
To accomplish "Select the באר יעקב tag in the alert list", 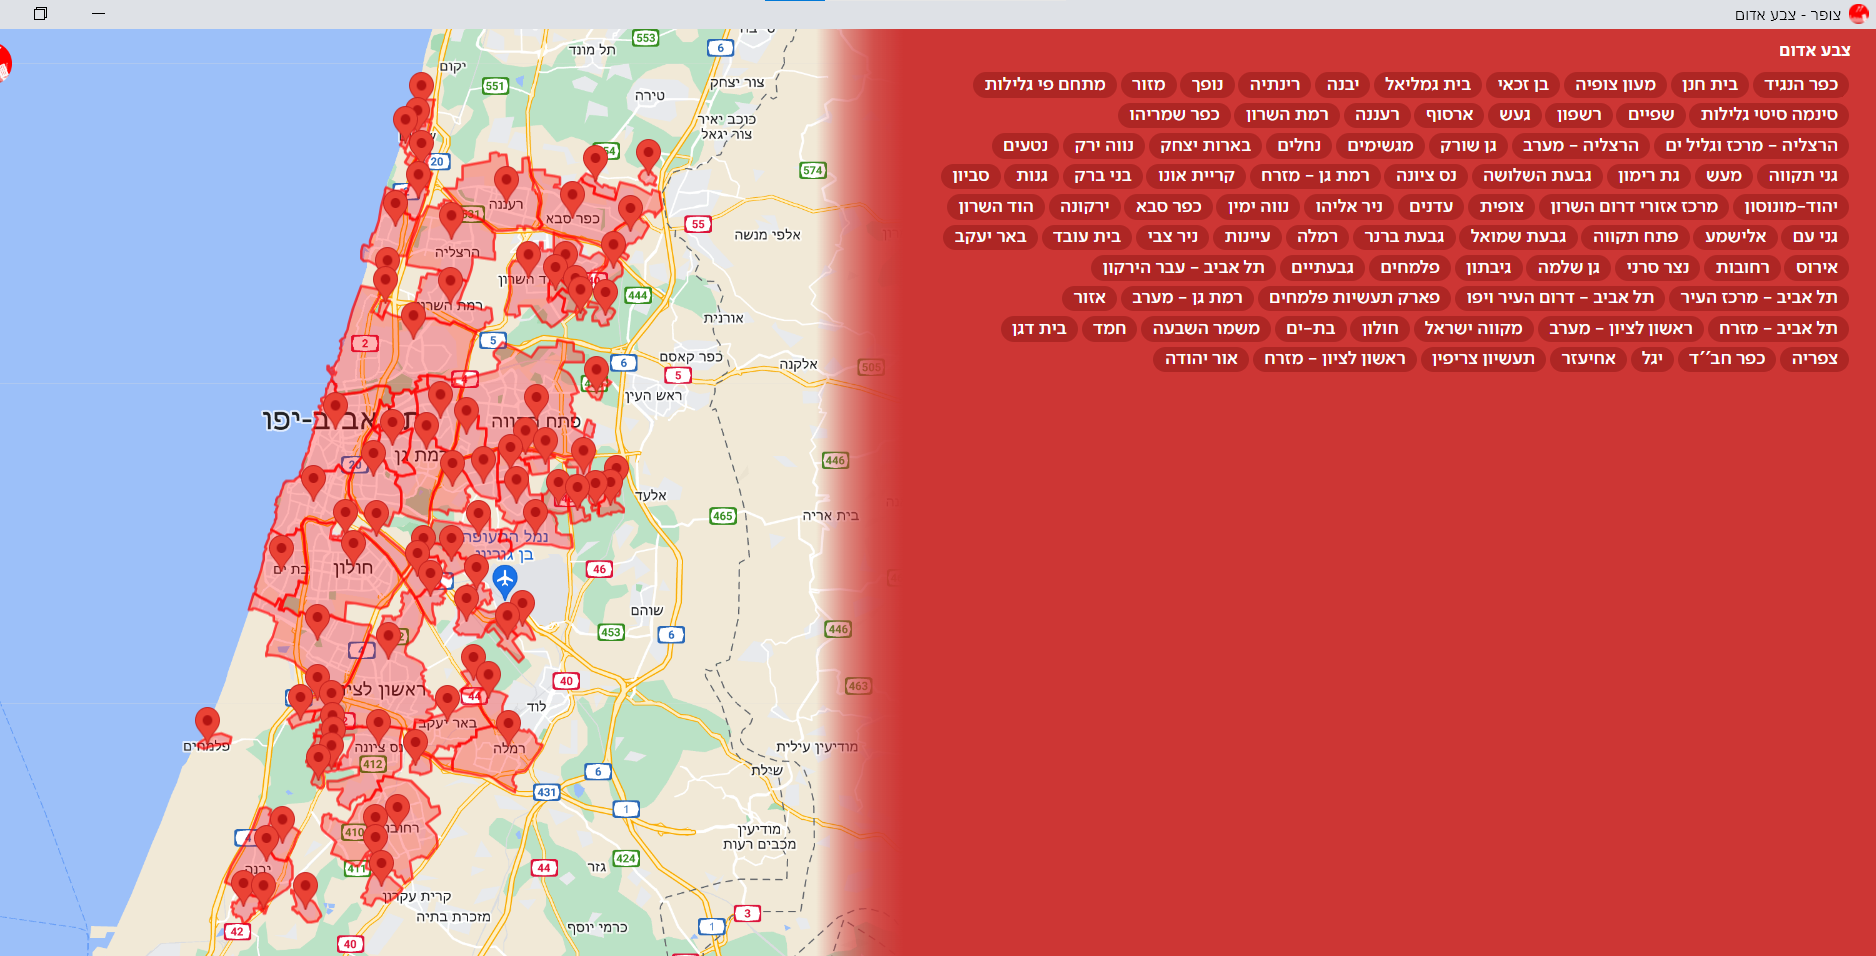I will point(990,237).
